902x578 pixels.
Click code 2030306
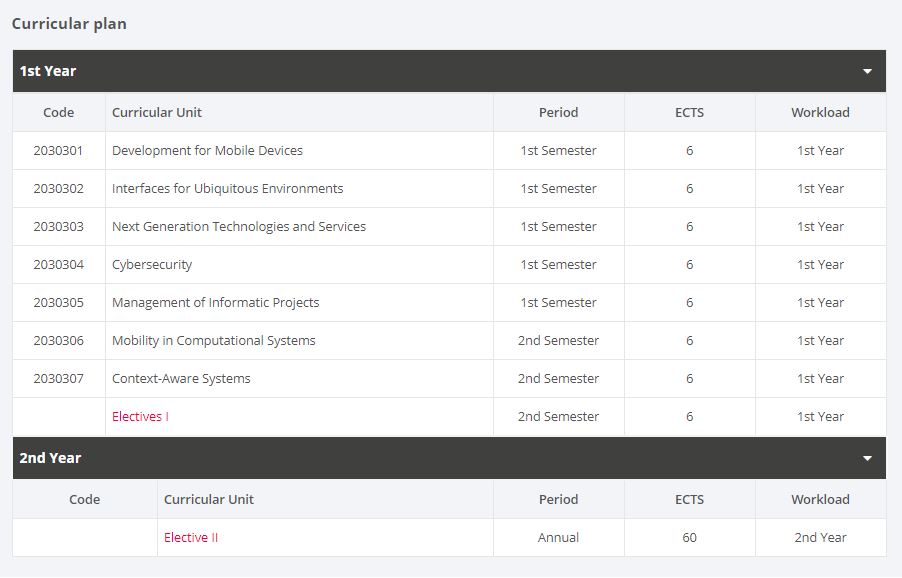58,340
